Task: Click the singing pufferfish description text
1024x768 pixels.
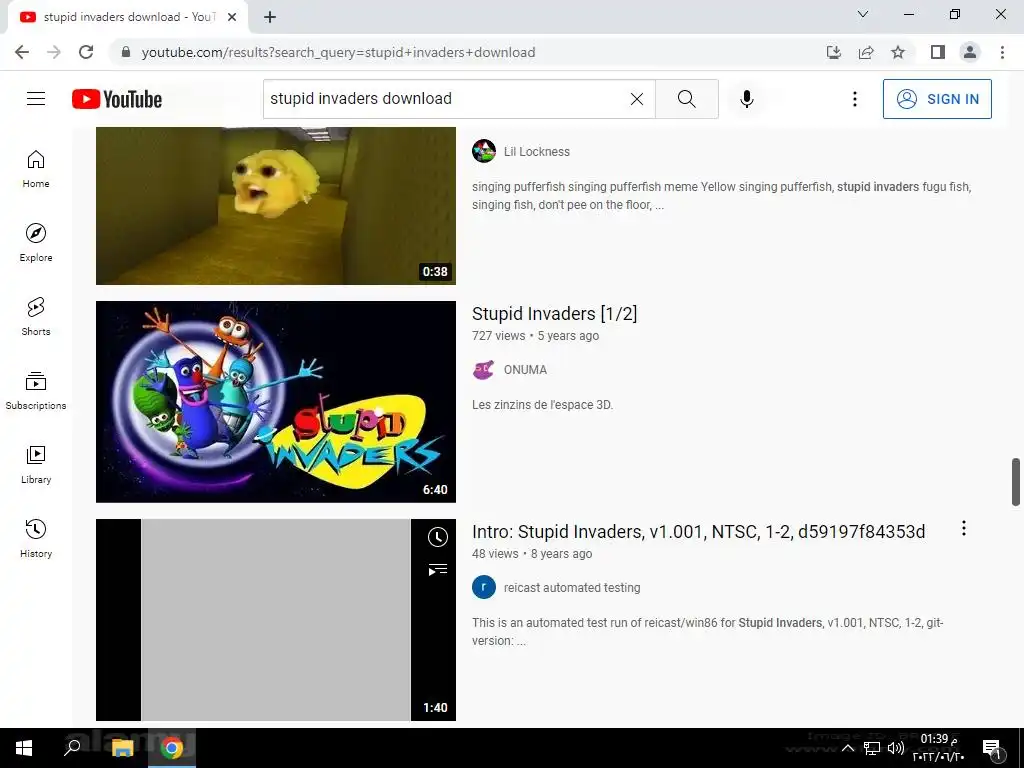Action: 722,196
